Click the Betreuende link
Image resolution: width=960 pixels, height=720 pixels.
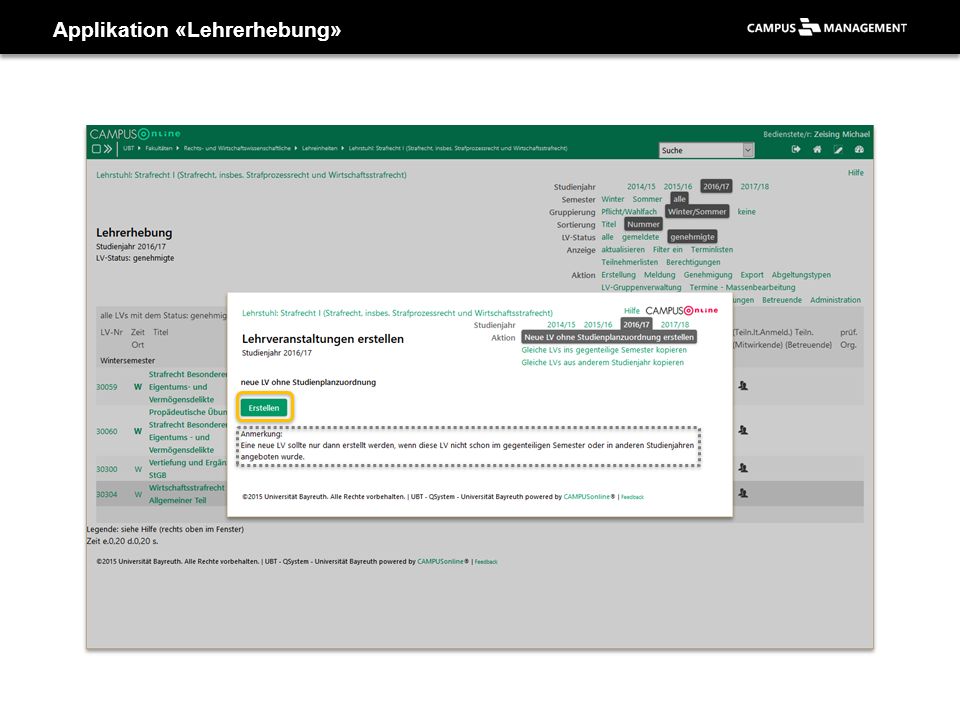tap(782, 300)
